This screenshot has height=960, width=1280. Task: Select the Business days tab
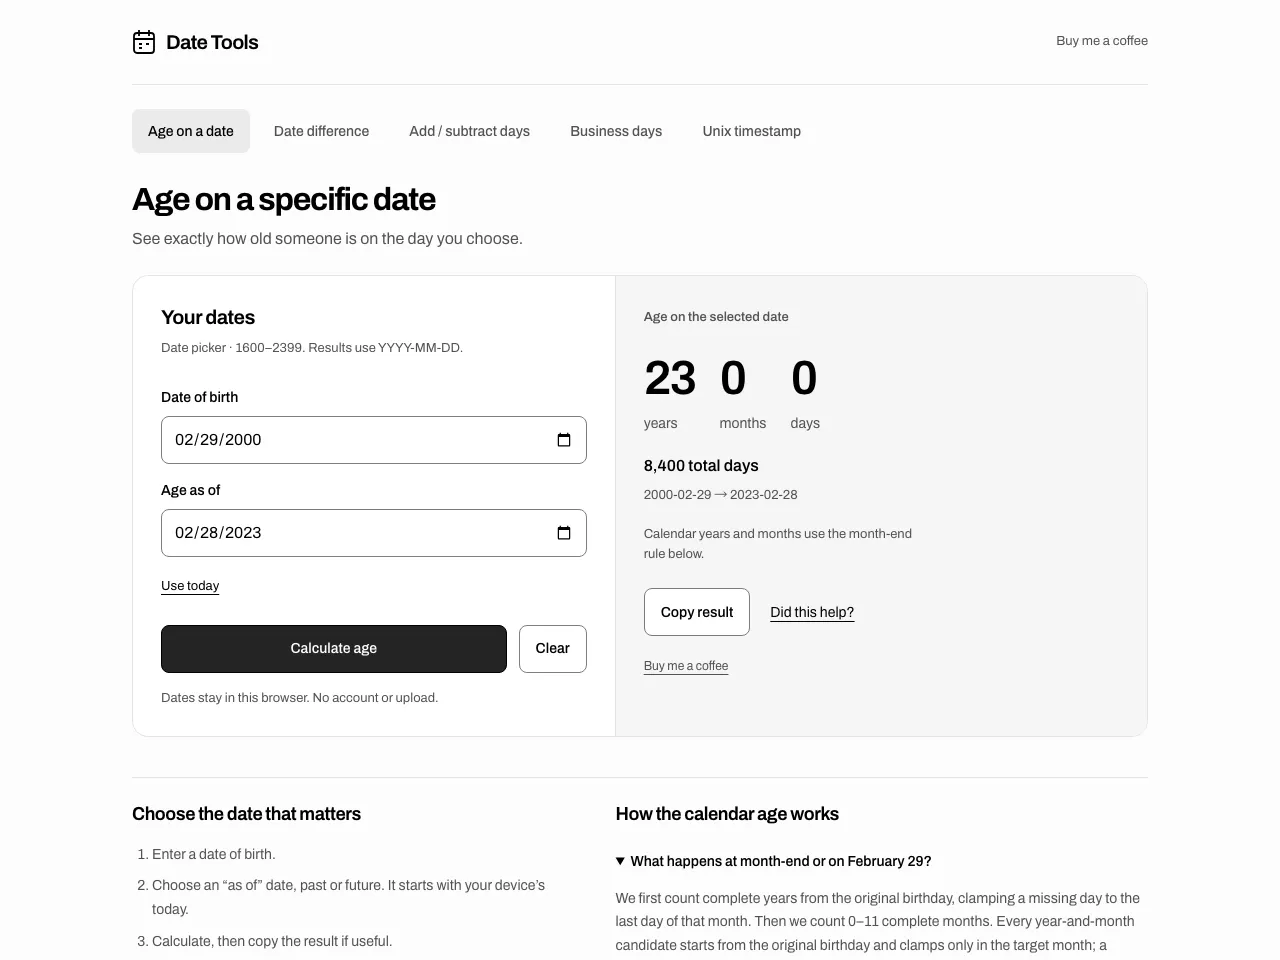(616, 131)
